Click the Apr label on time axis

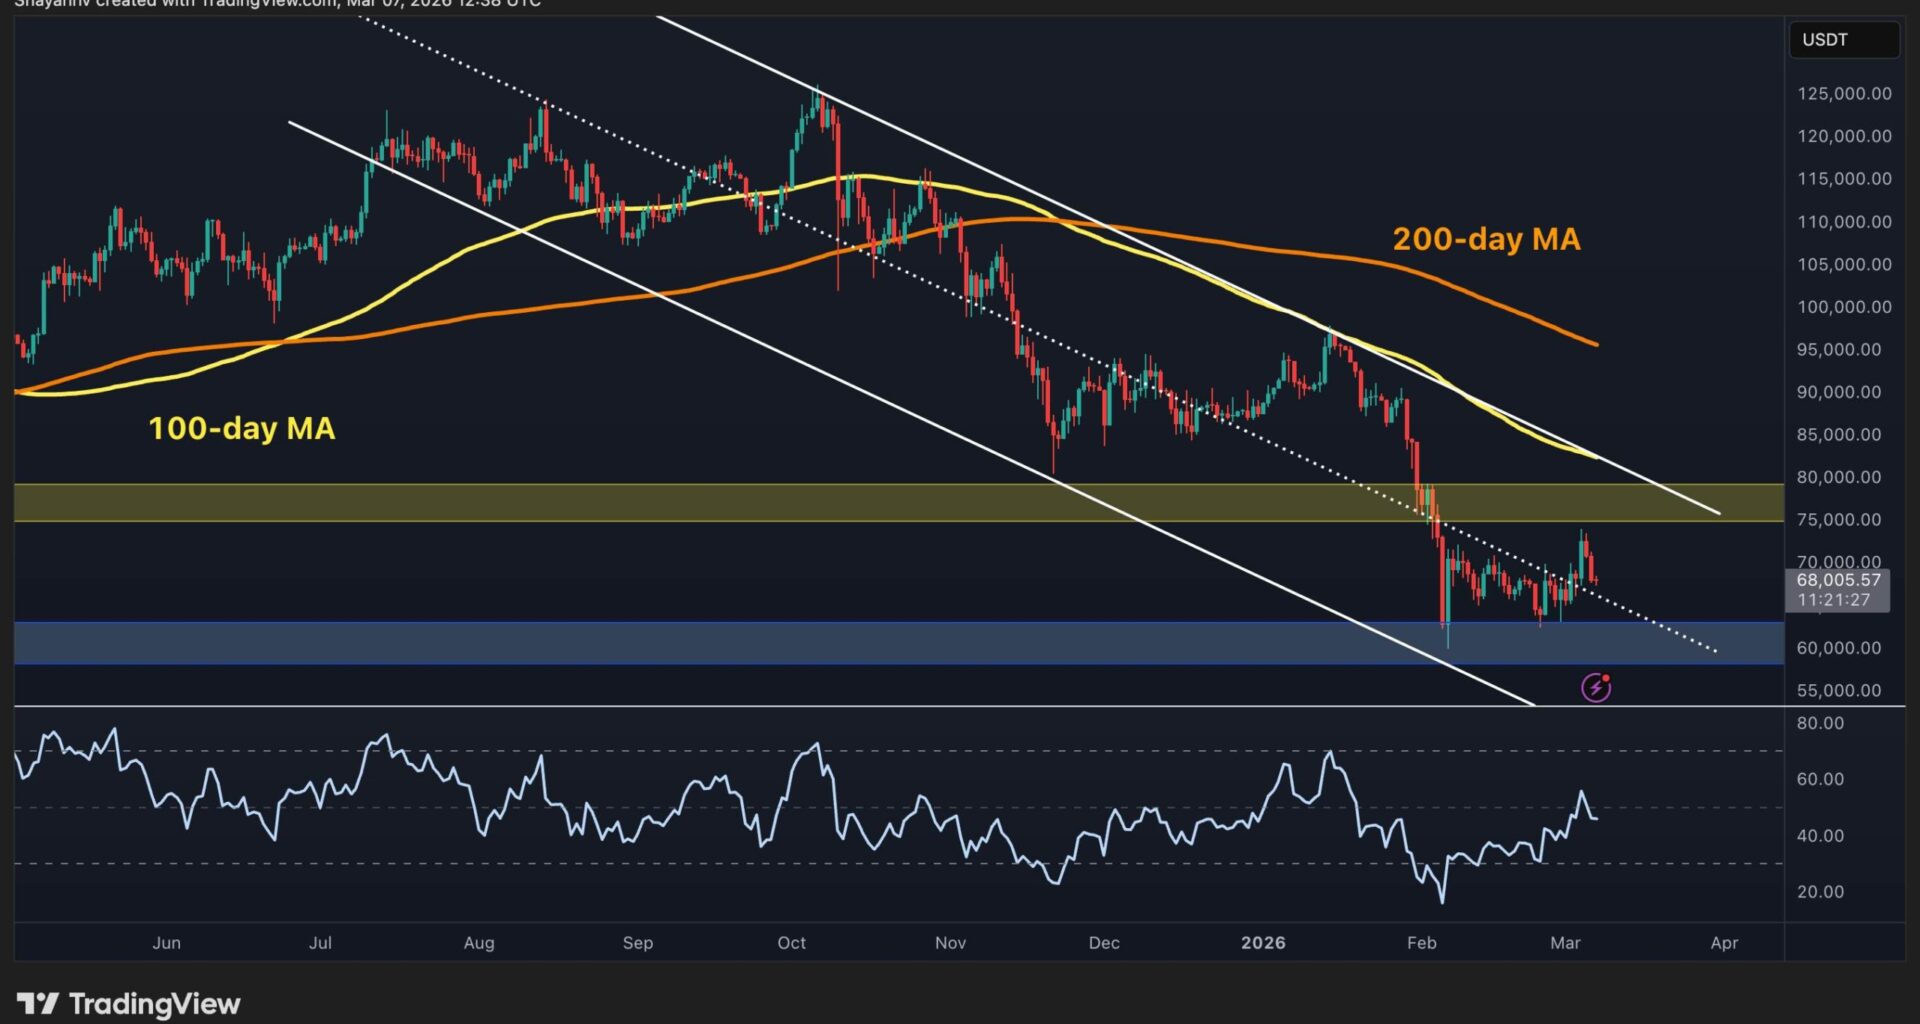point(1724,943)
